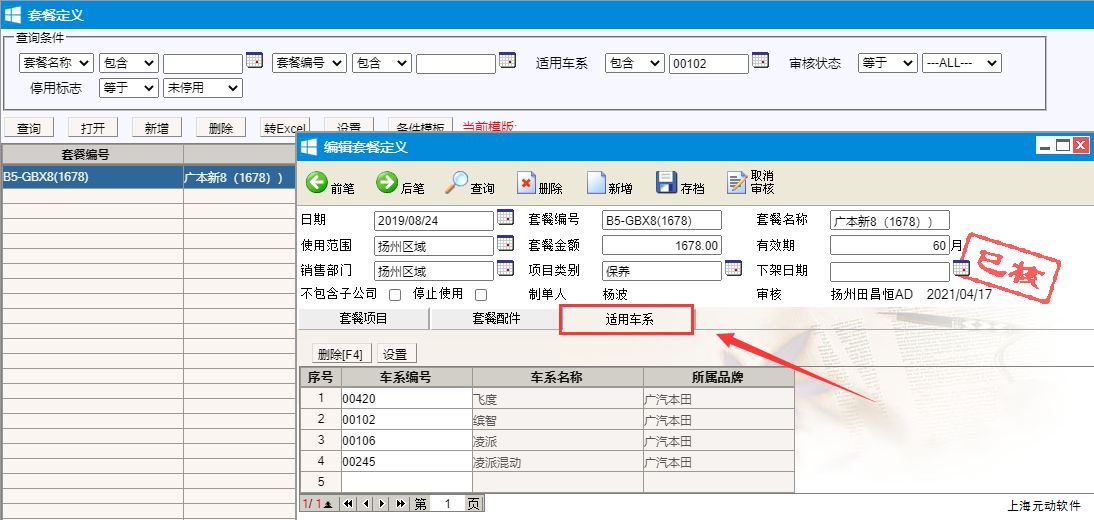Viewport: 1094px width, 520px height.
Task: Click the 新增 new document icon
Action: [x=596, y=183]
